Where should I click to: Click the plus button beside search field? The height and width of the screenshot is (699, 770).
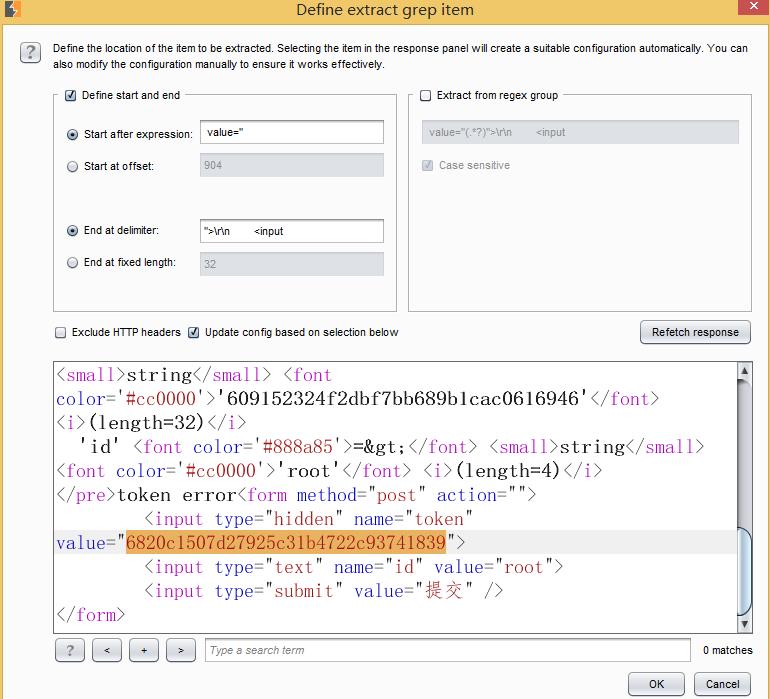click(143, 650)
